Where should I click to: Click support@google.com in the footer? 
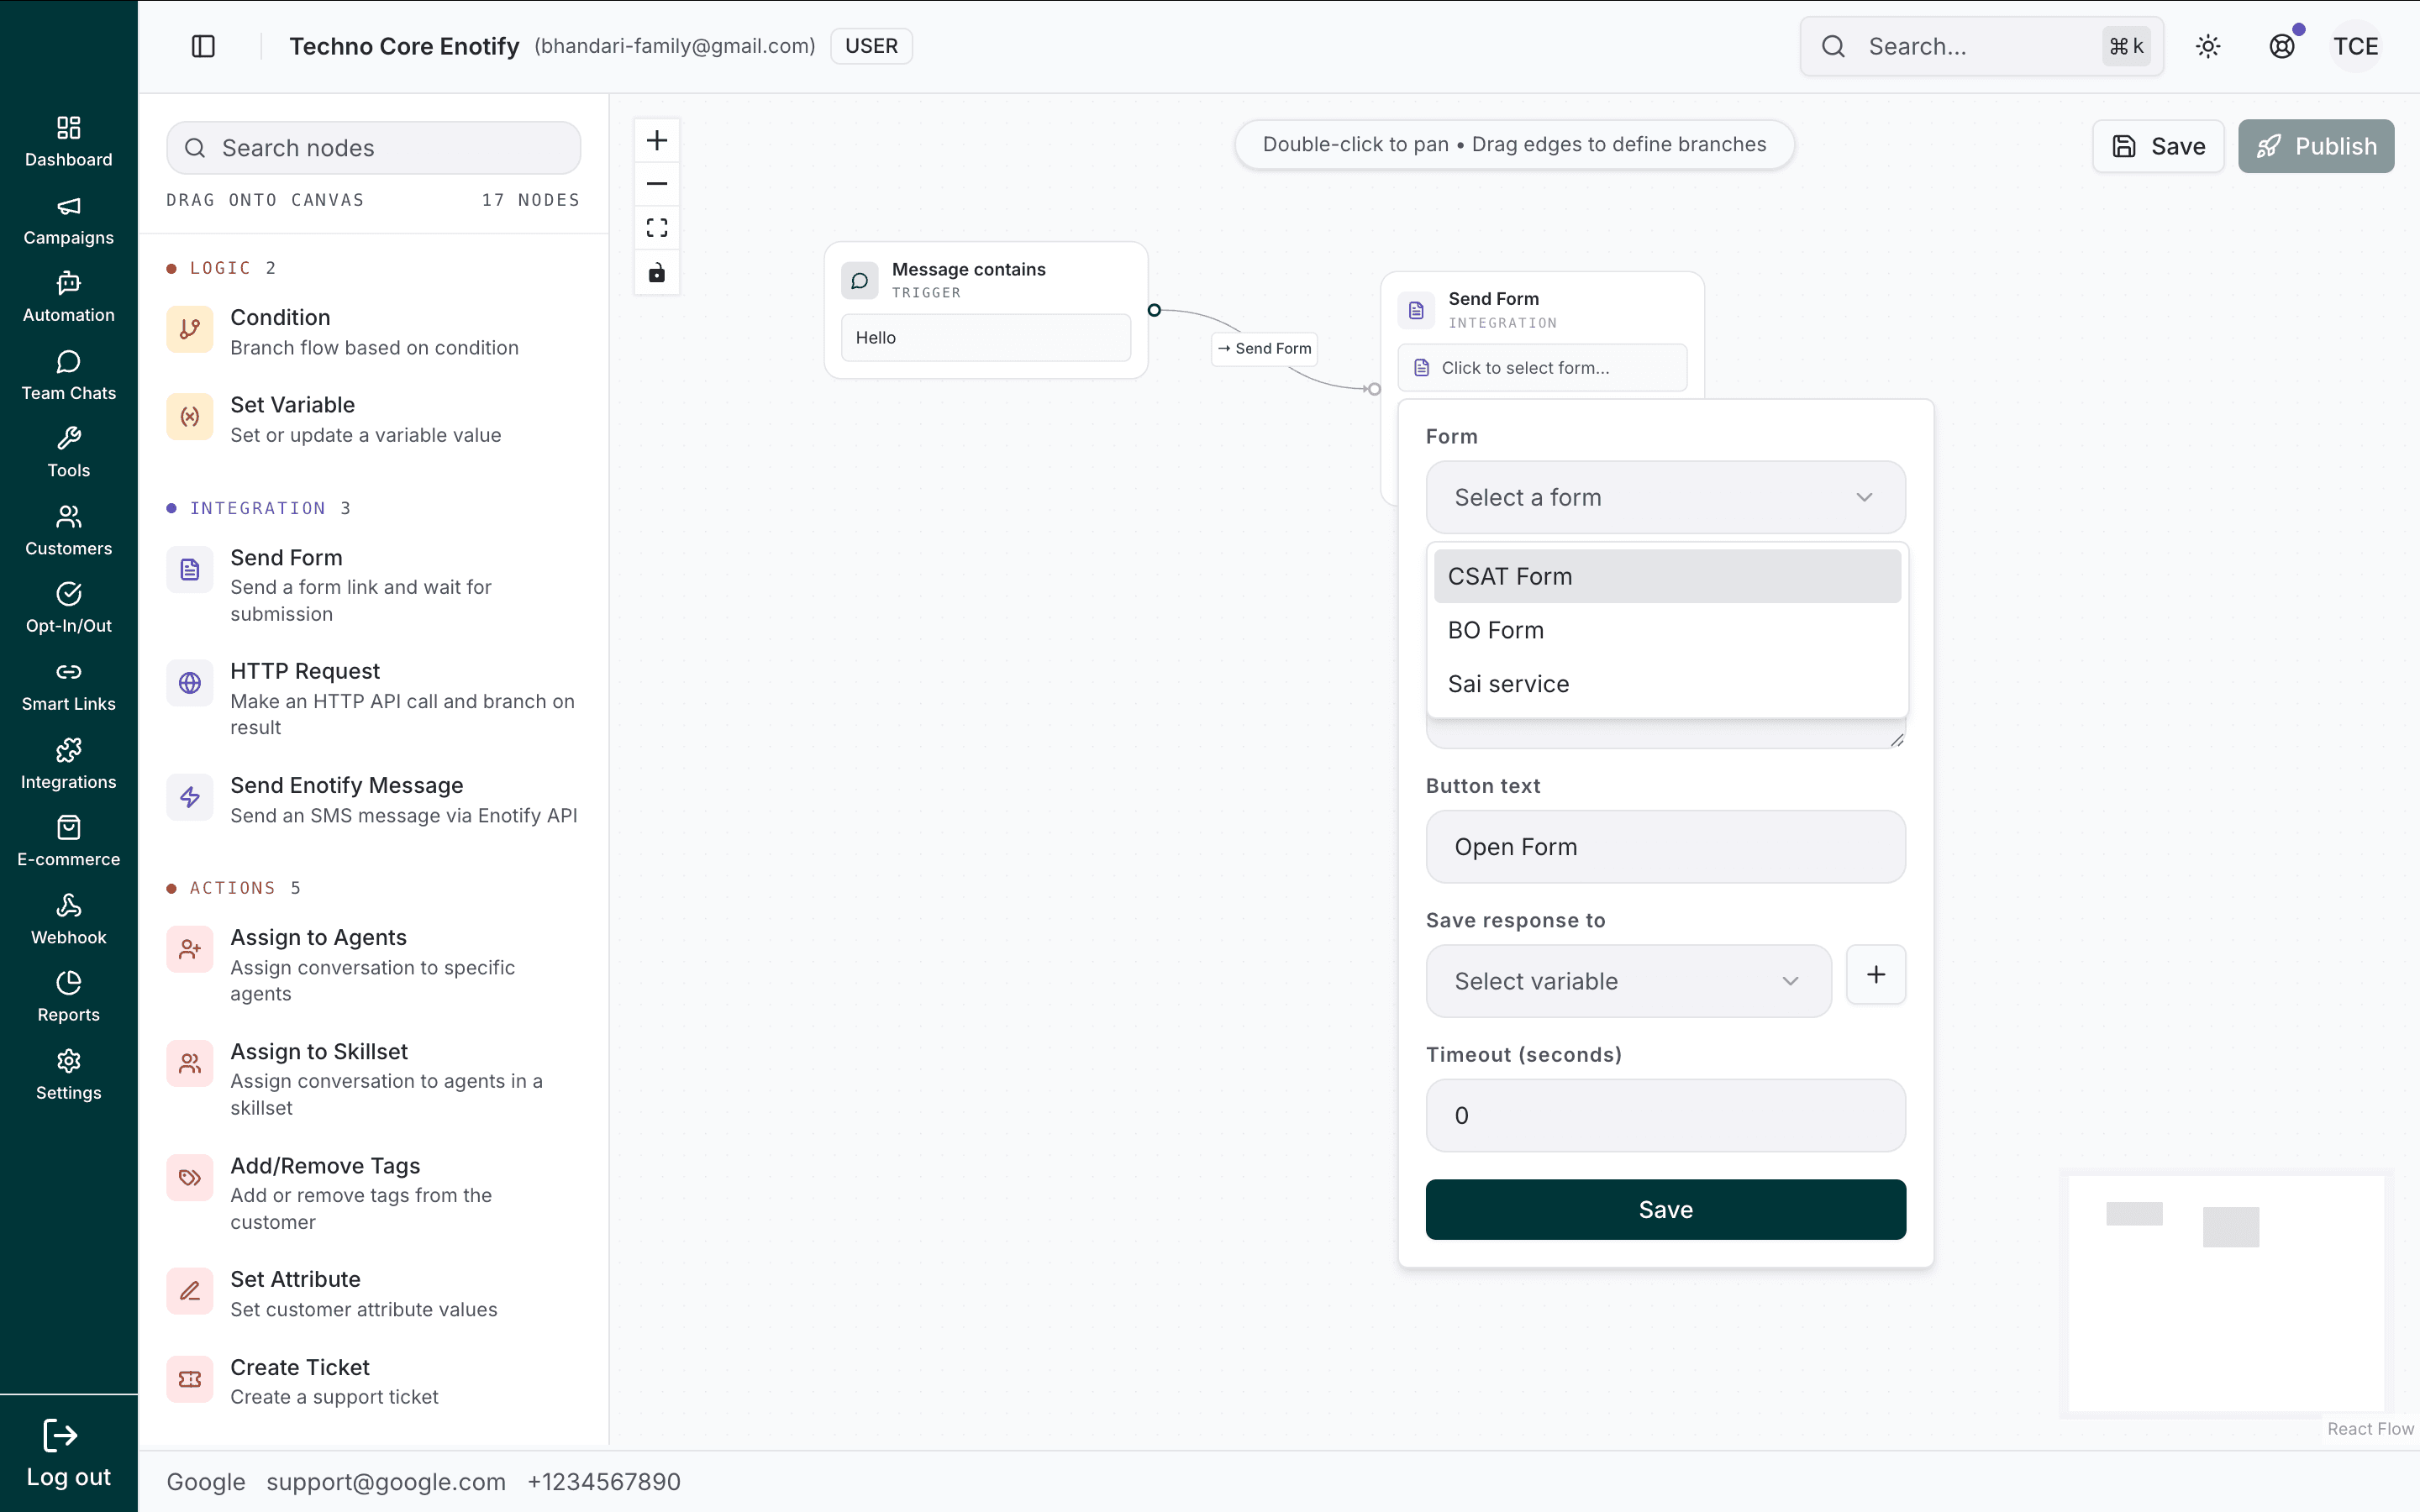point(386,1481)
